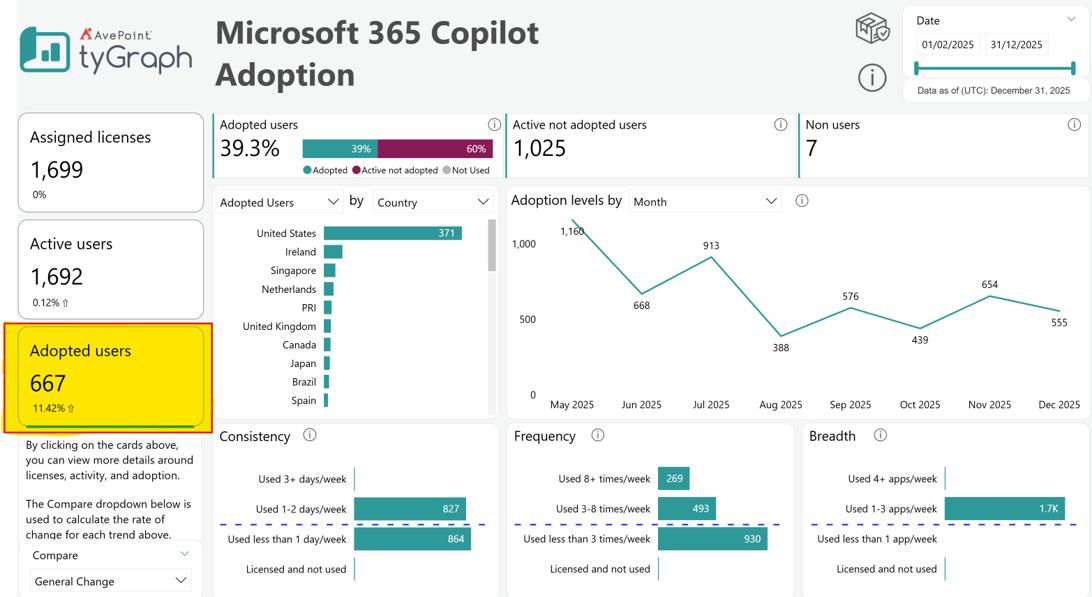
Task: Open the package checkmark icon near Date
Action: pyautogui.click(x=872, y=29)
